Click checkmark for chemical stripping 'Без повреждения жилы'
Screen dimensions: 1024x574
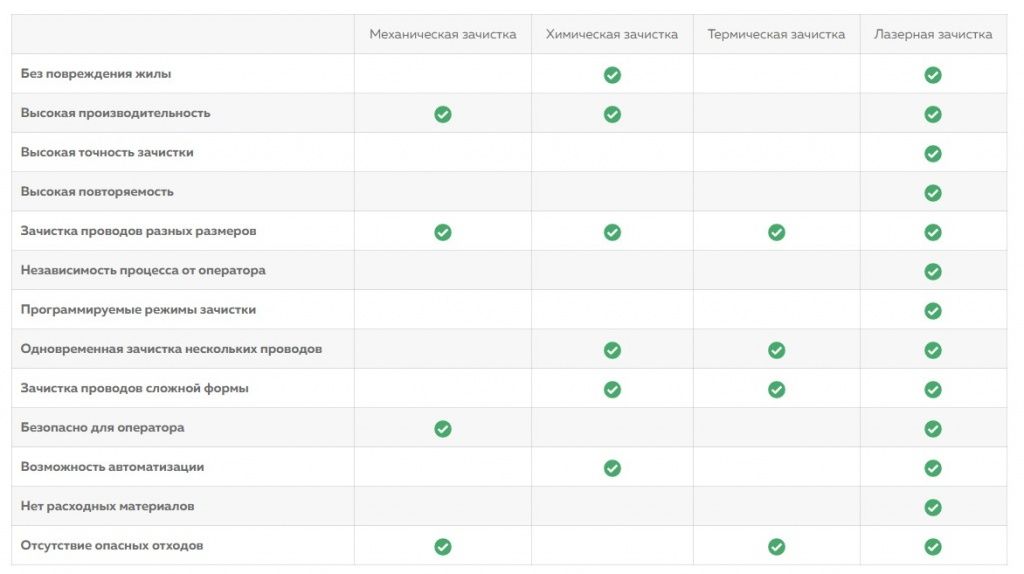tap(612, 75)
